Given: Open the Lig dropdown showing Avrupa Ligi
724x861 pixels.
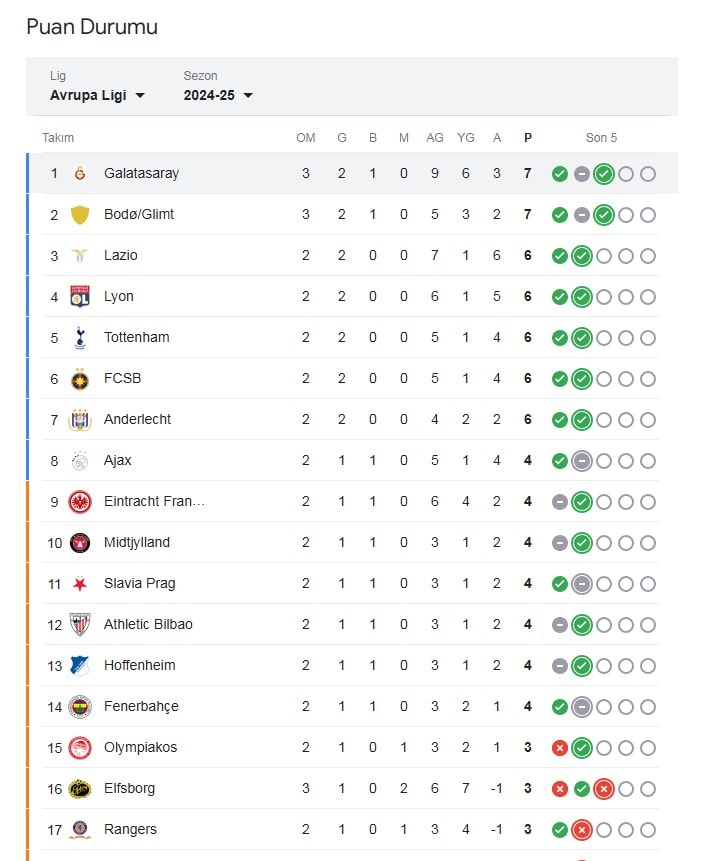Looking at the screenshot, I should (x=98, y=95).
